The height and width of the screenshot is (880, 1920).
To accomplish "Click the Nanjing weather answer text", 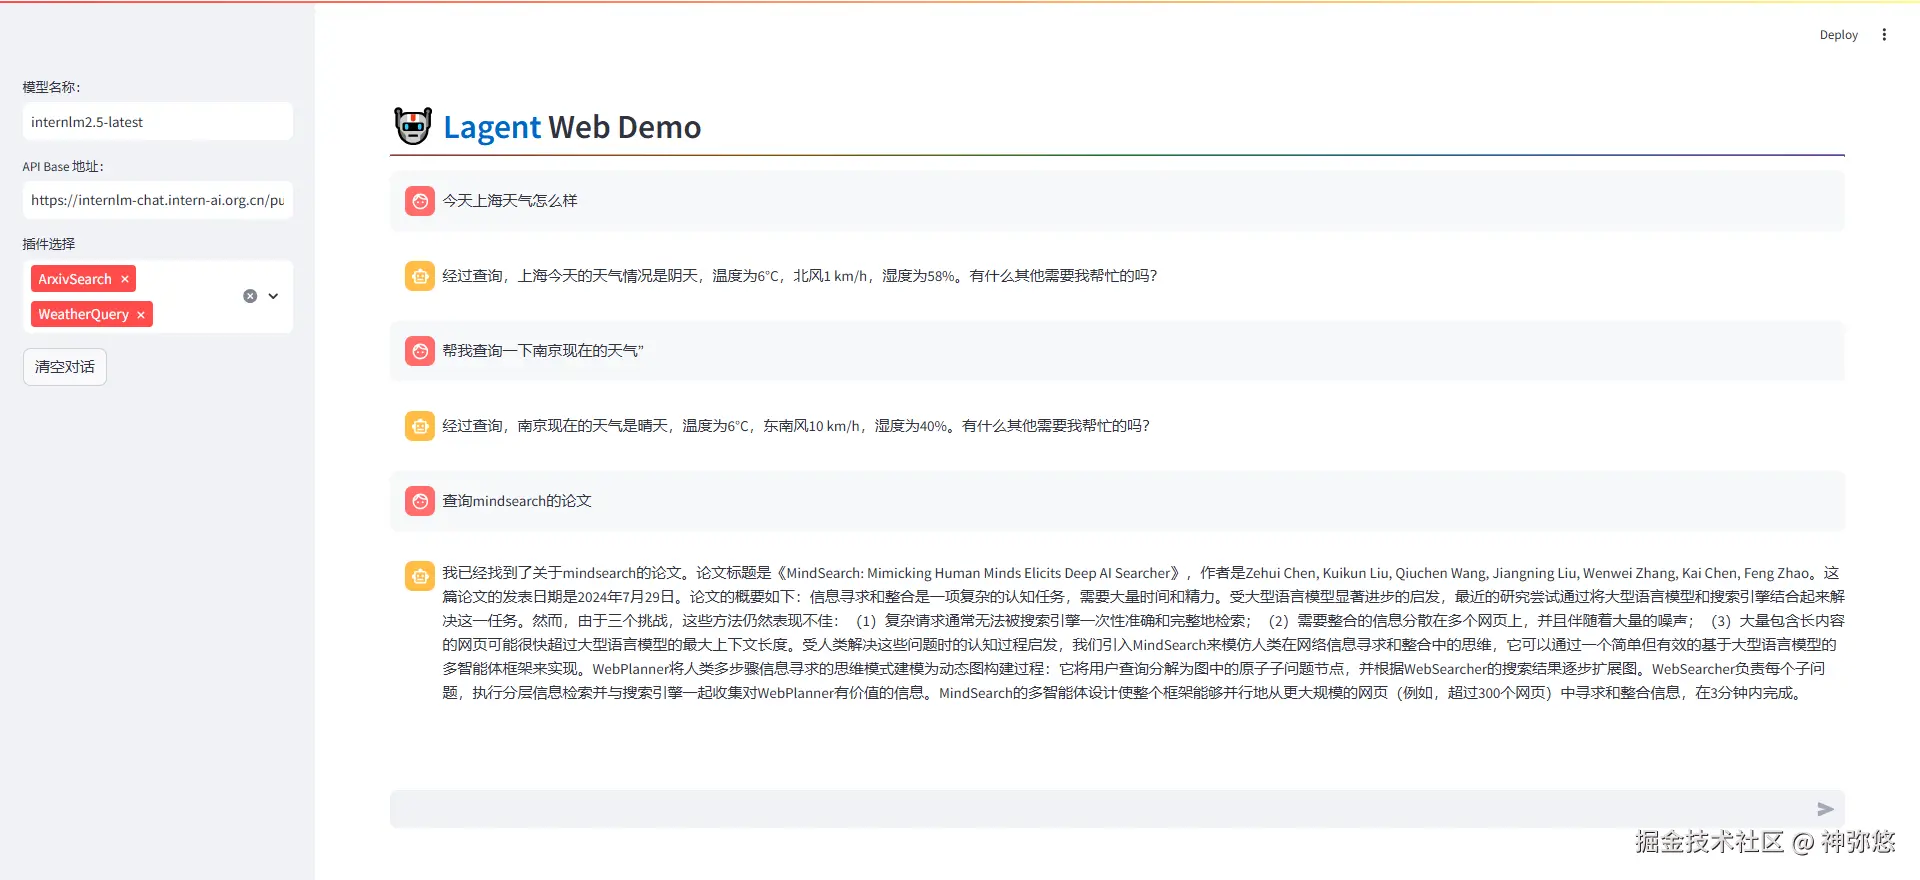I will (x=796, y=426).
